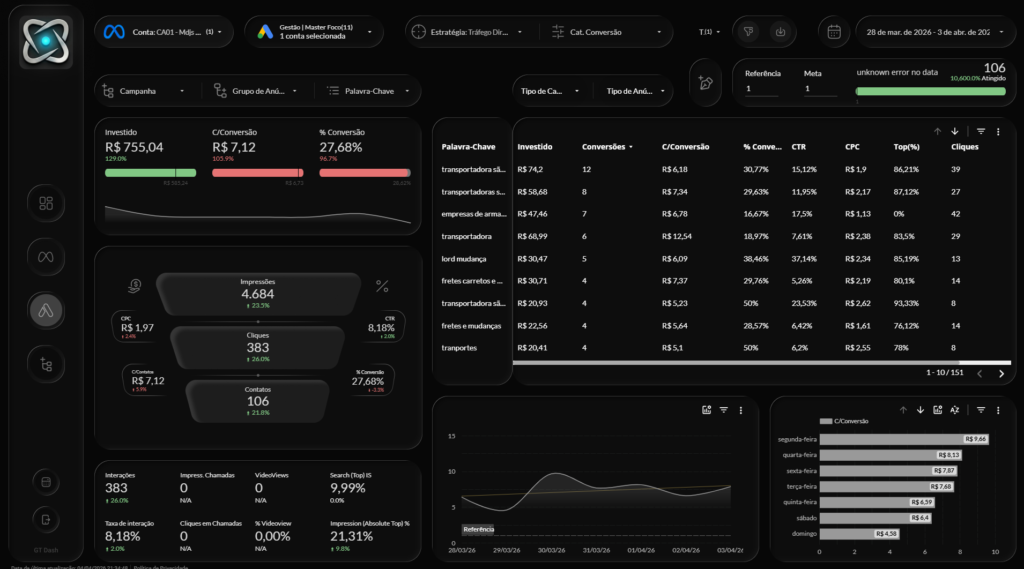The width and height of the screenshot is (1024, 569).
Task: Expand the Campanha filter dropdown
Action: (145, 91)
